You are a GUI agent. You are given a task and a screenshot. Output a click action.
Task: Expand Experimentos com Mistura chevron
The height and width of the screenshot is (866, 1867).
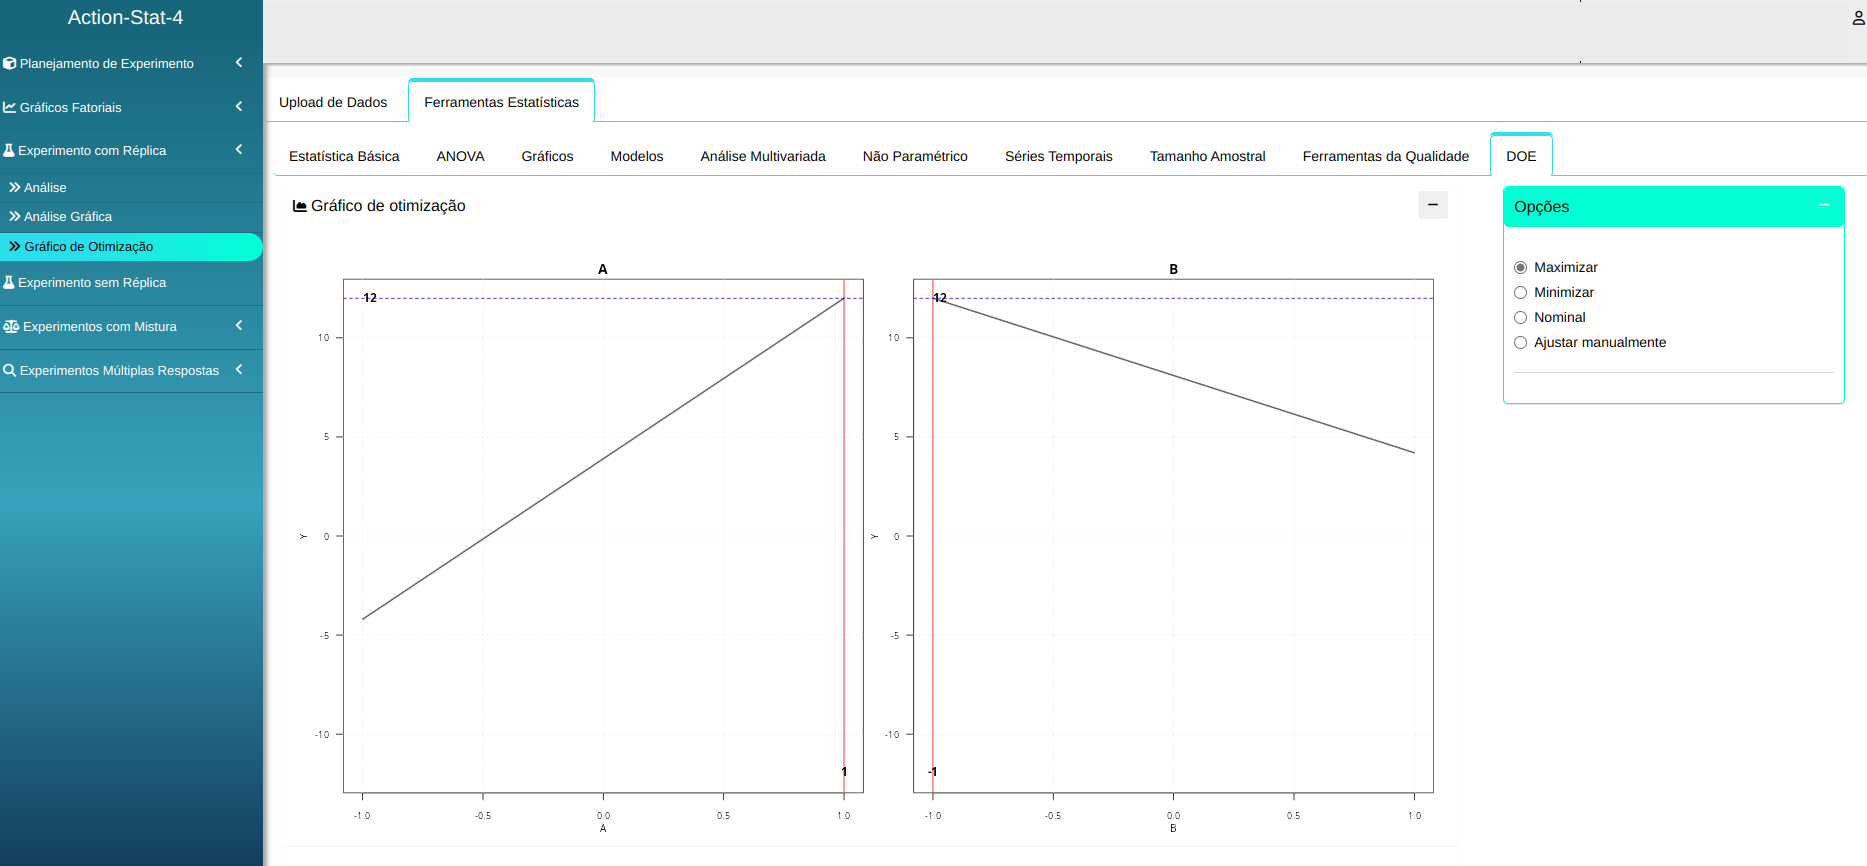pyautogui.click(x=239, y=326)
